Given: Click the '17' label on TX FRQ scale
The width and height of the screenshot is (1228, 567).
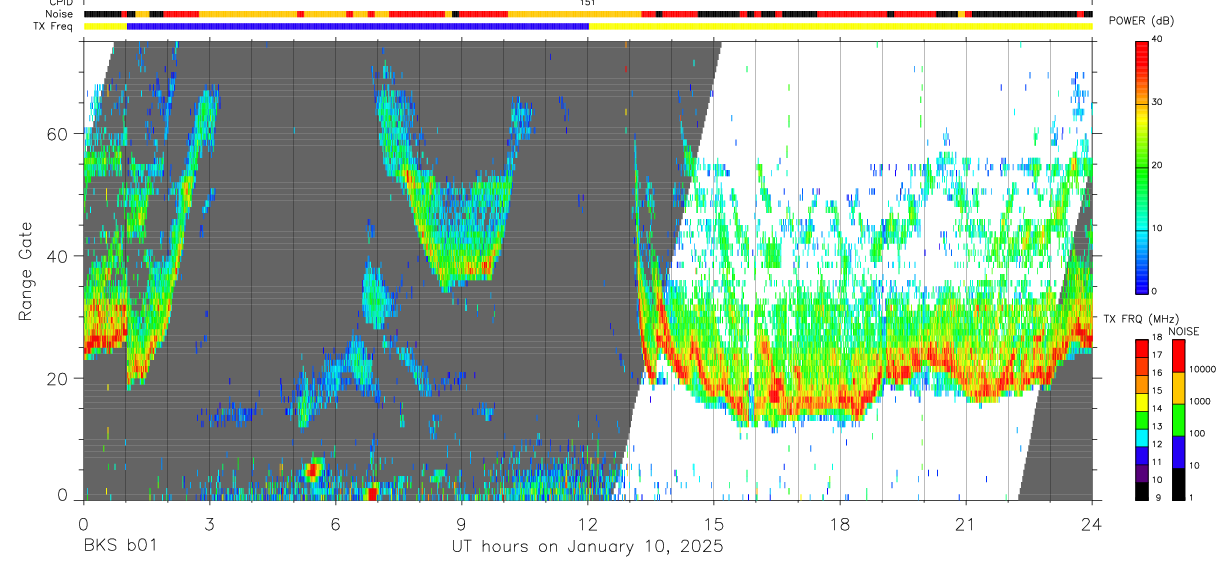Looking at the screenshot, I should [1157, 355].
